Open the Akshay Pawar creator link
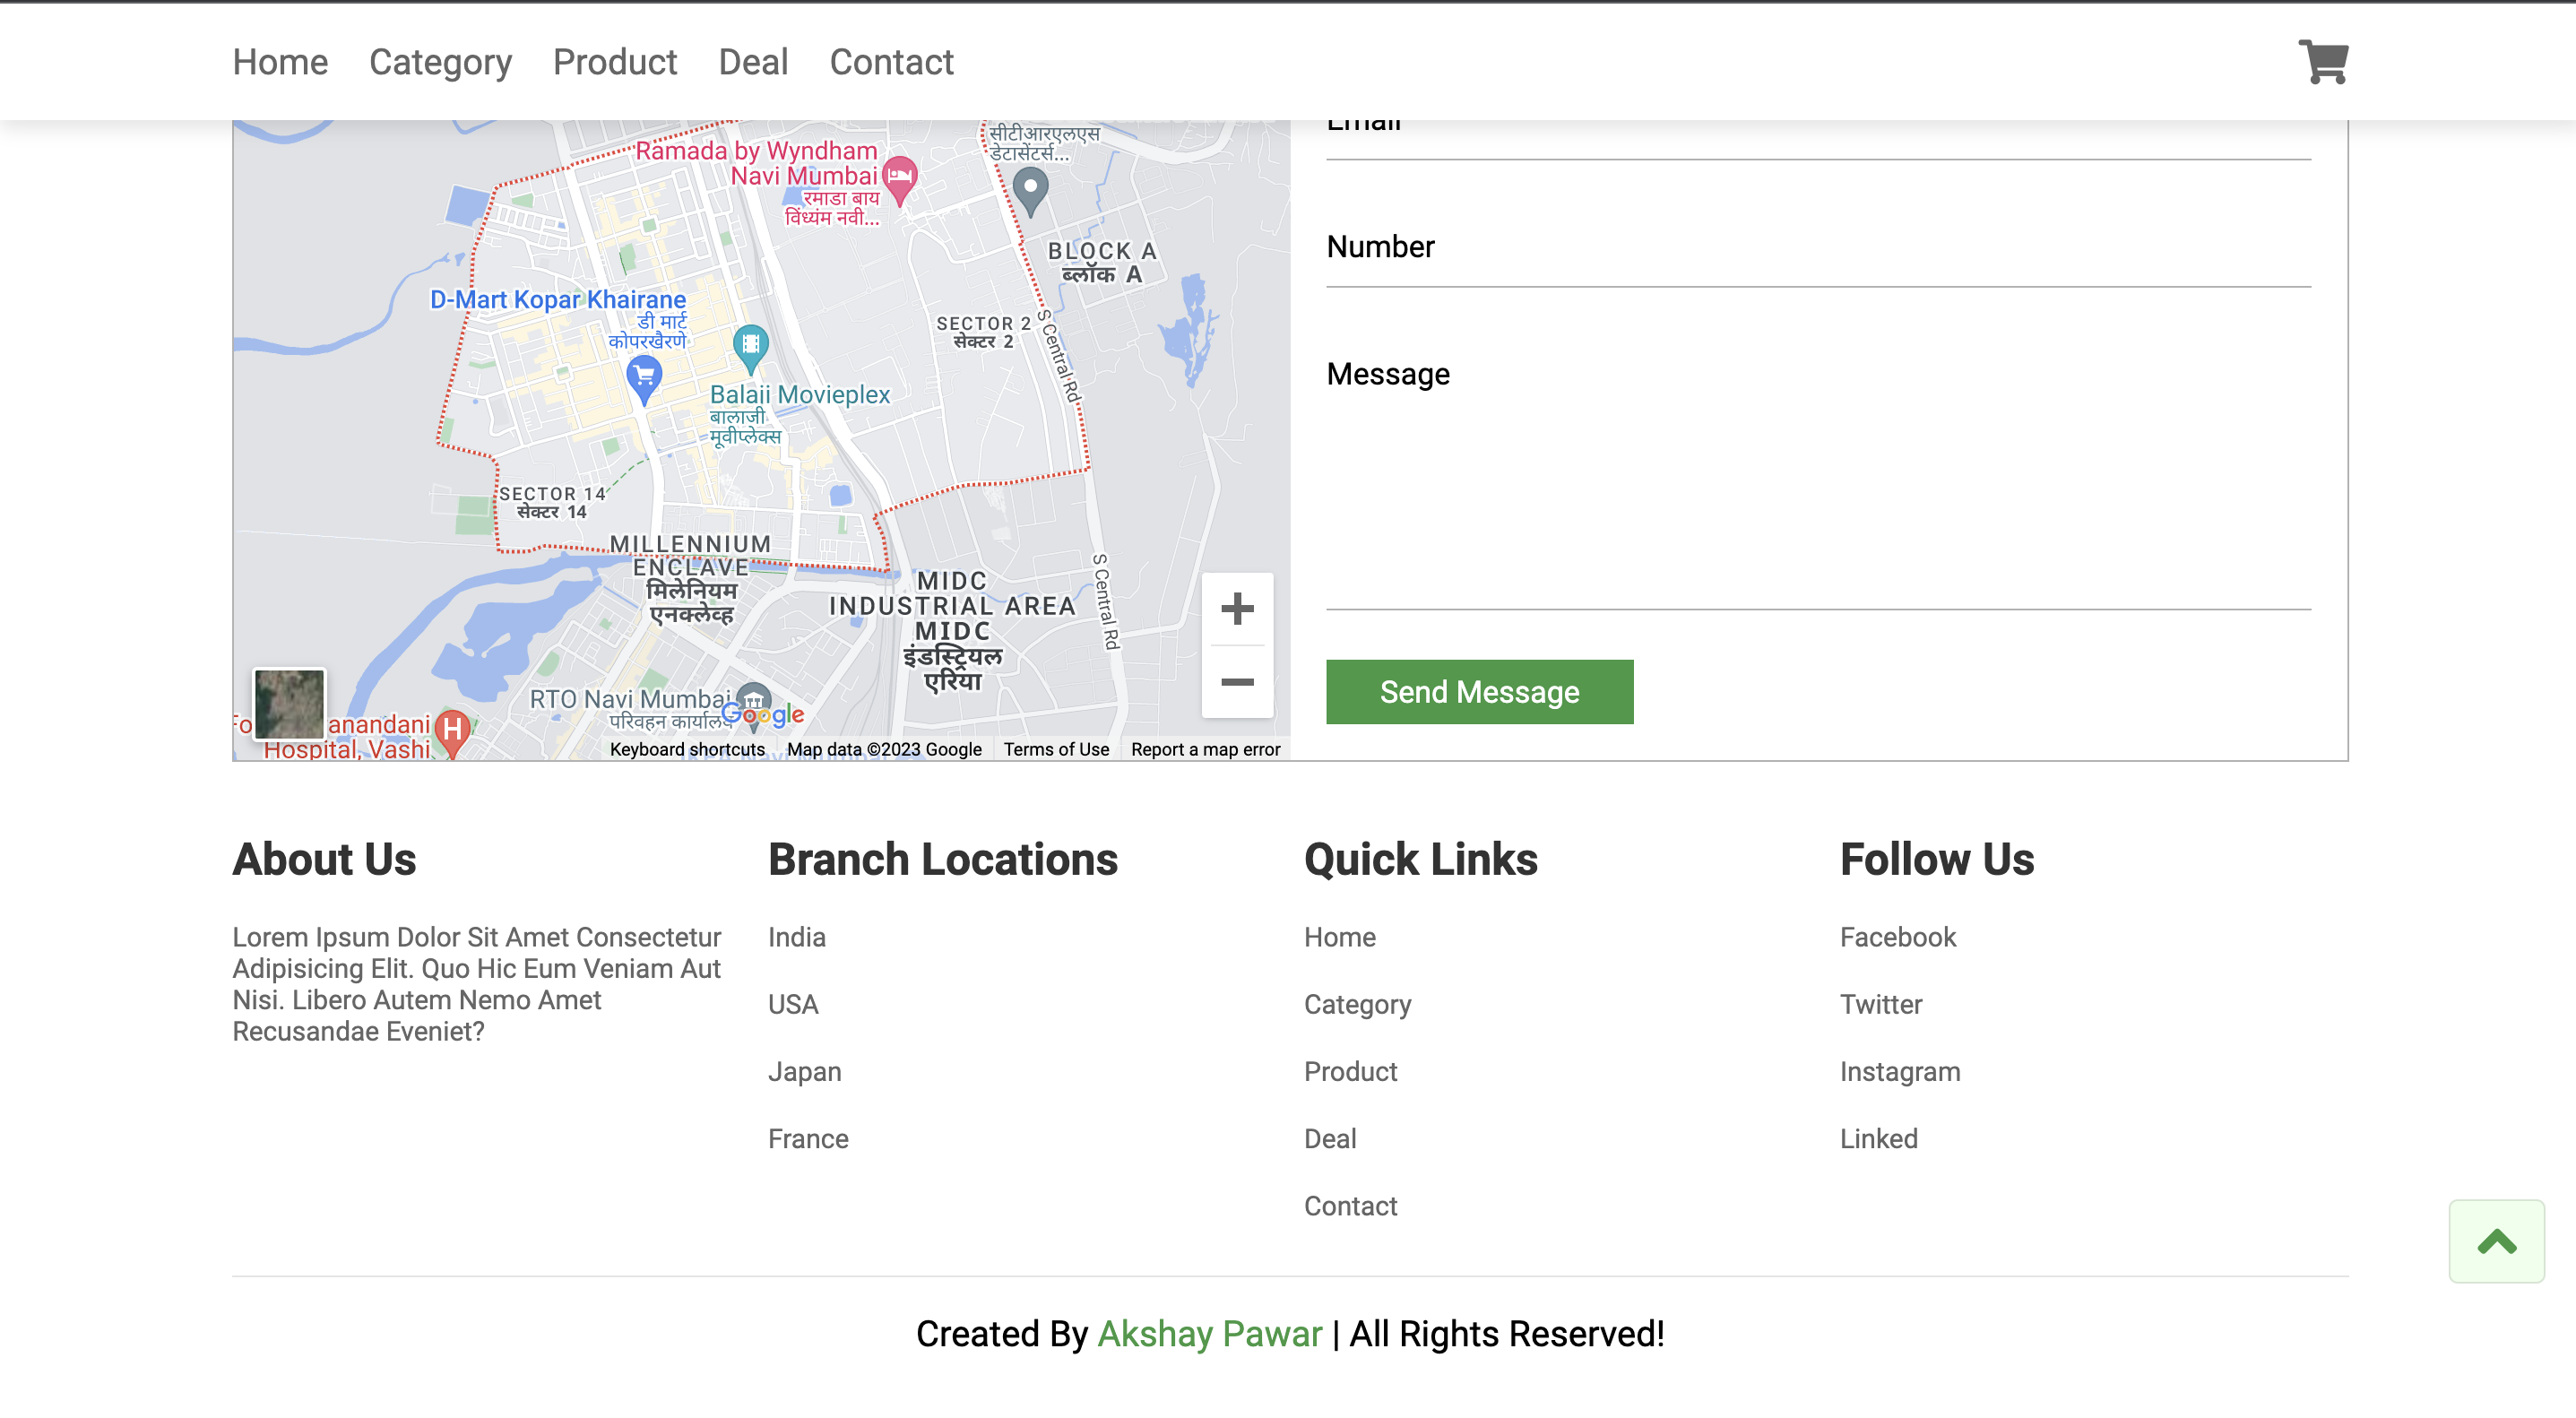The width and height of the screenshot is (2576, 1418). coord(1209,1334)
